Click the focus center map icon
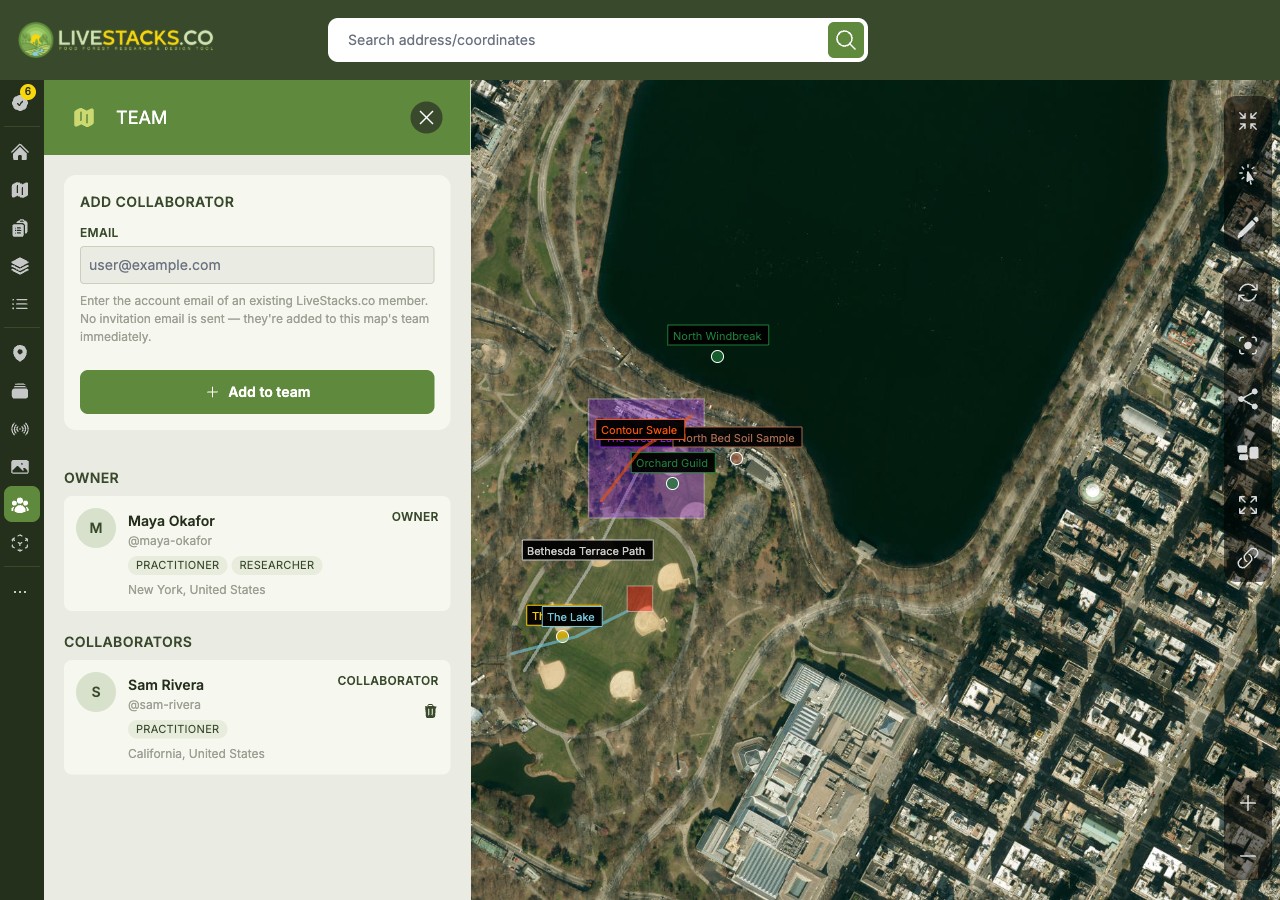The height and width of the screenshot is (900, 1280). pos(1247,346)
